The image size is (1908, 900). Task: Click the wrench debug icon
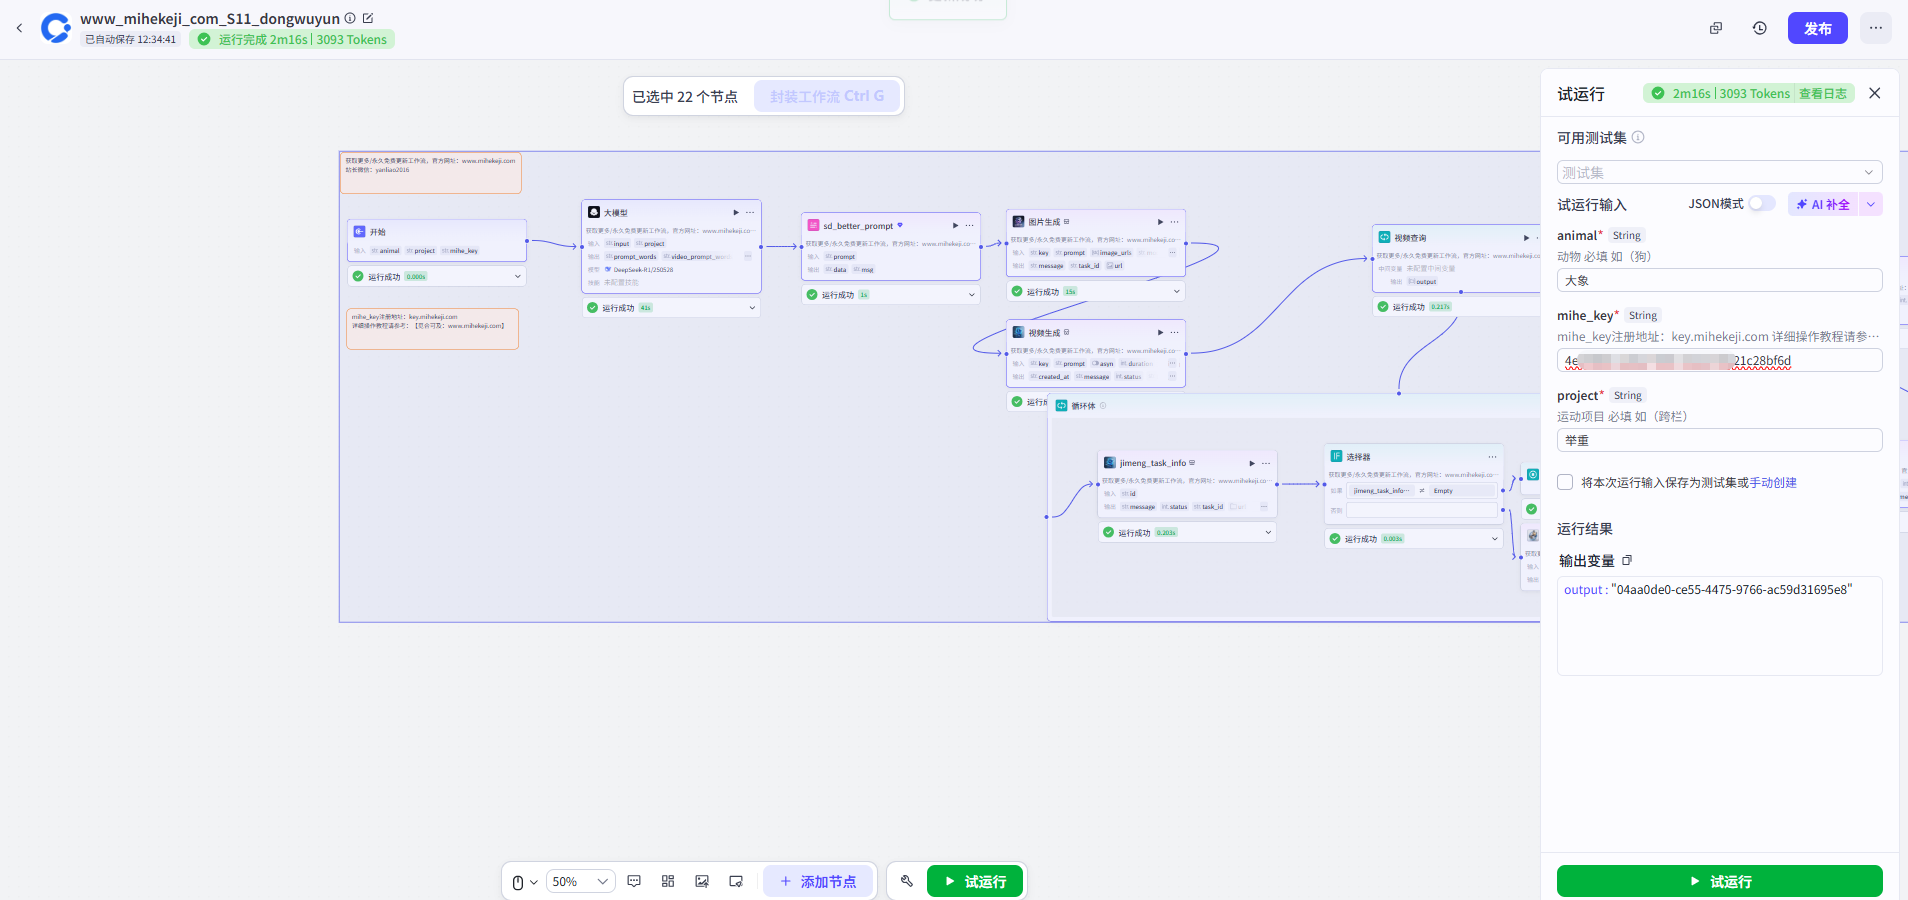tap(907, 881)
